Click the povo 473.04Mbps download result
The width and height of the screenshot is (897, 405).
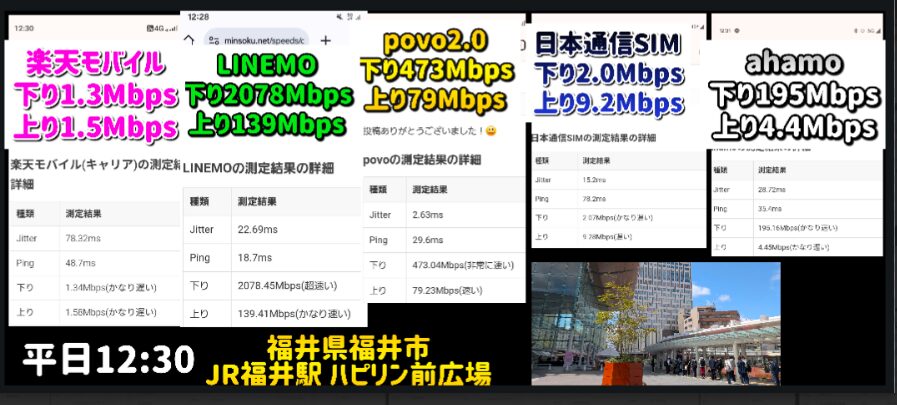[x=463, y=265]
